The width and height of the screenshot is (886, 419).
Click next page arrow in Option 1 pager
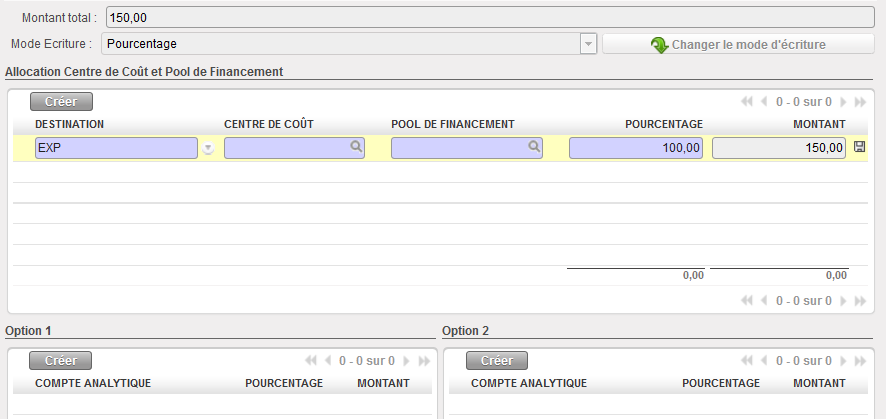click(x=406, y=361)
